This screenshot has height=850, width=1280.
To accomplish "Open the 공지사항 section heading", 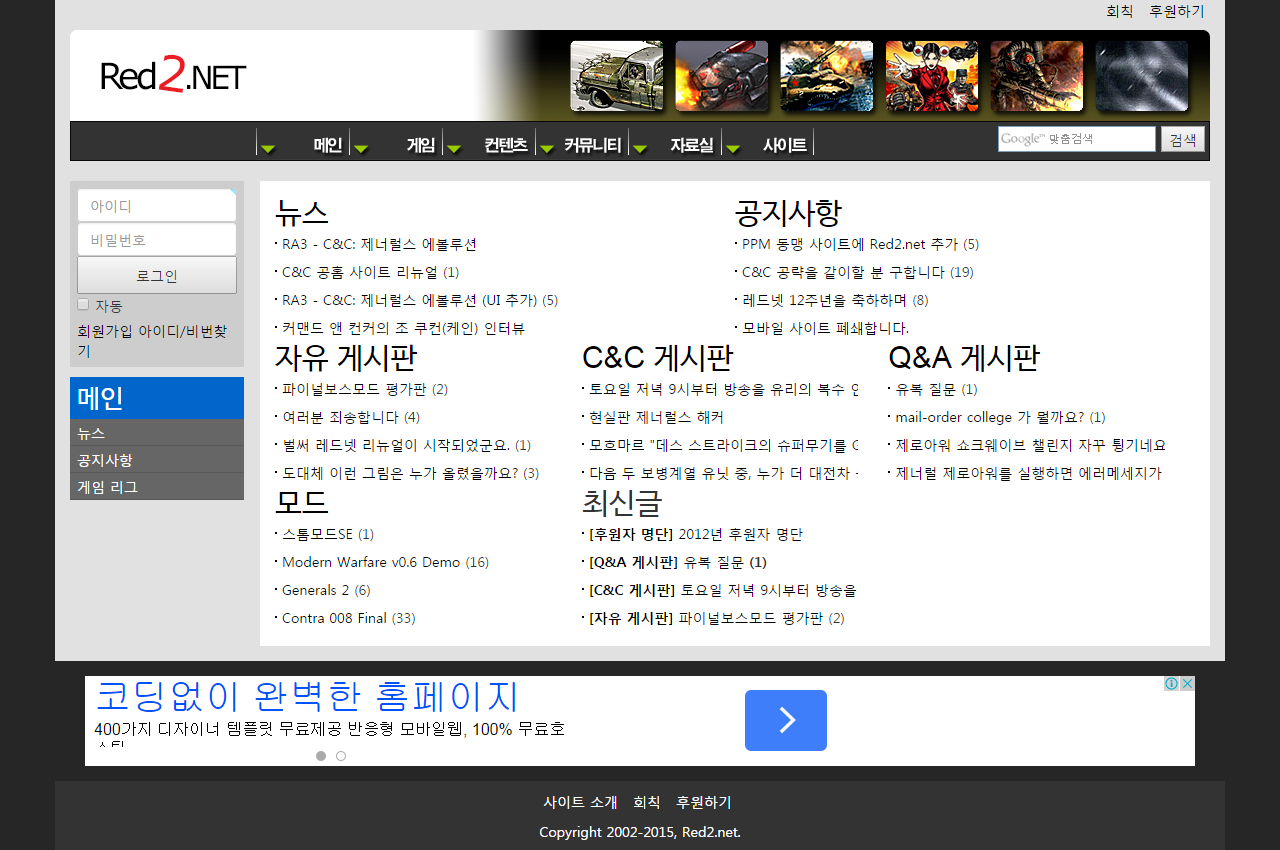I will tap(788, 212).
